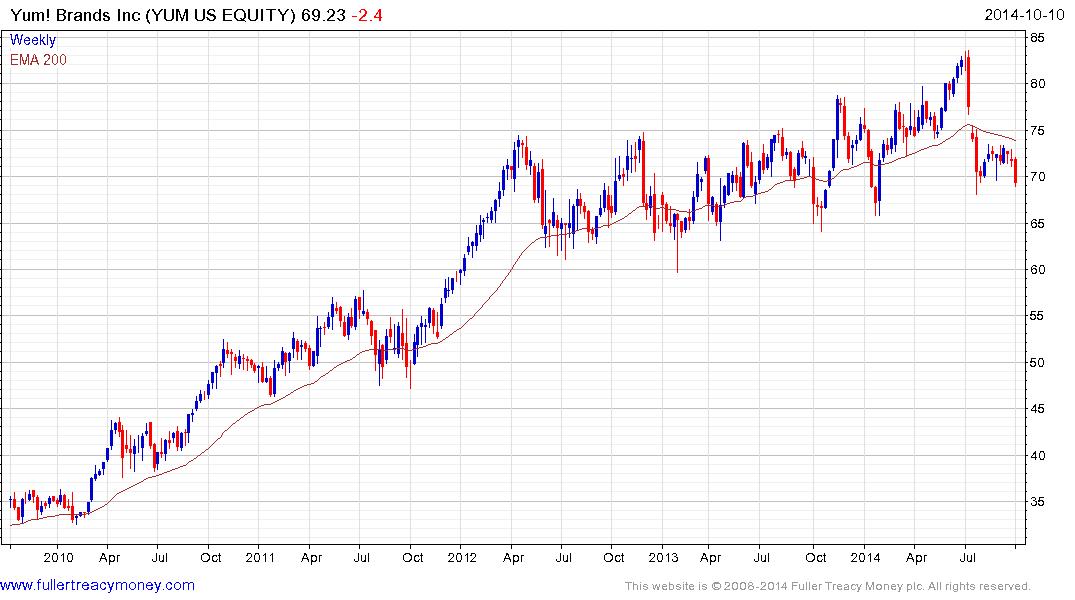Select the 2010 marker on time axis

[x=59, y=557]
